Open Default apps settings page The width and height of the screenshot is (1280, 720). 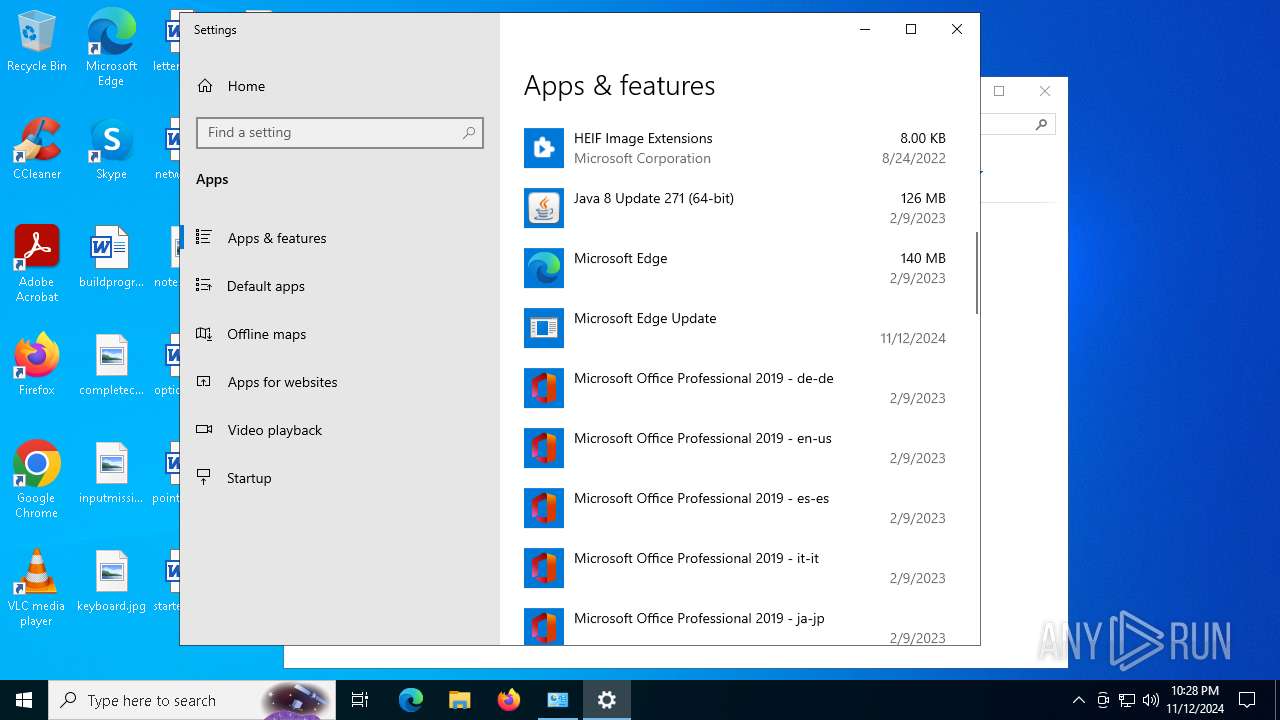(x=340, y=286)
